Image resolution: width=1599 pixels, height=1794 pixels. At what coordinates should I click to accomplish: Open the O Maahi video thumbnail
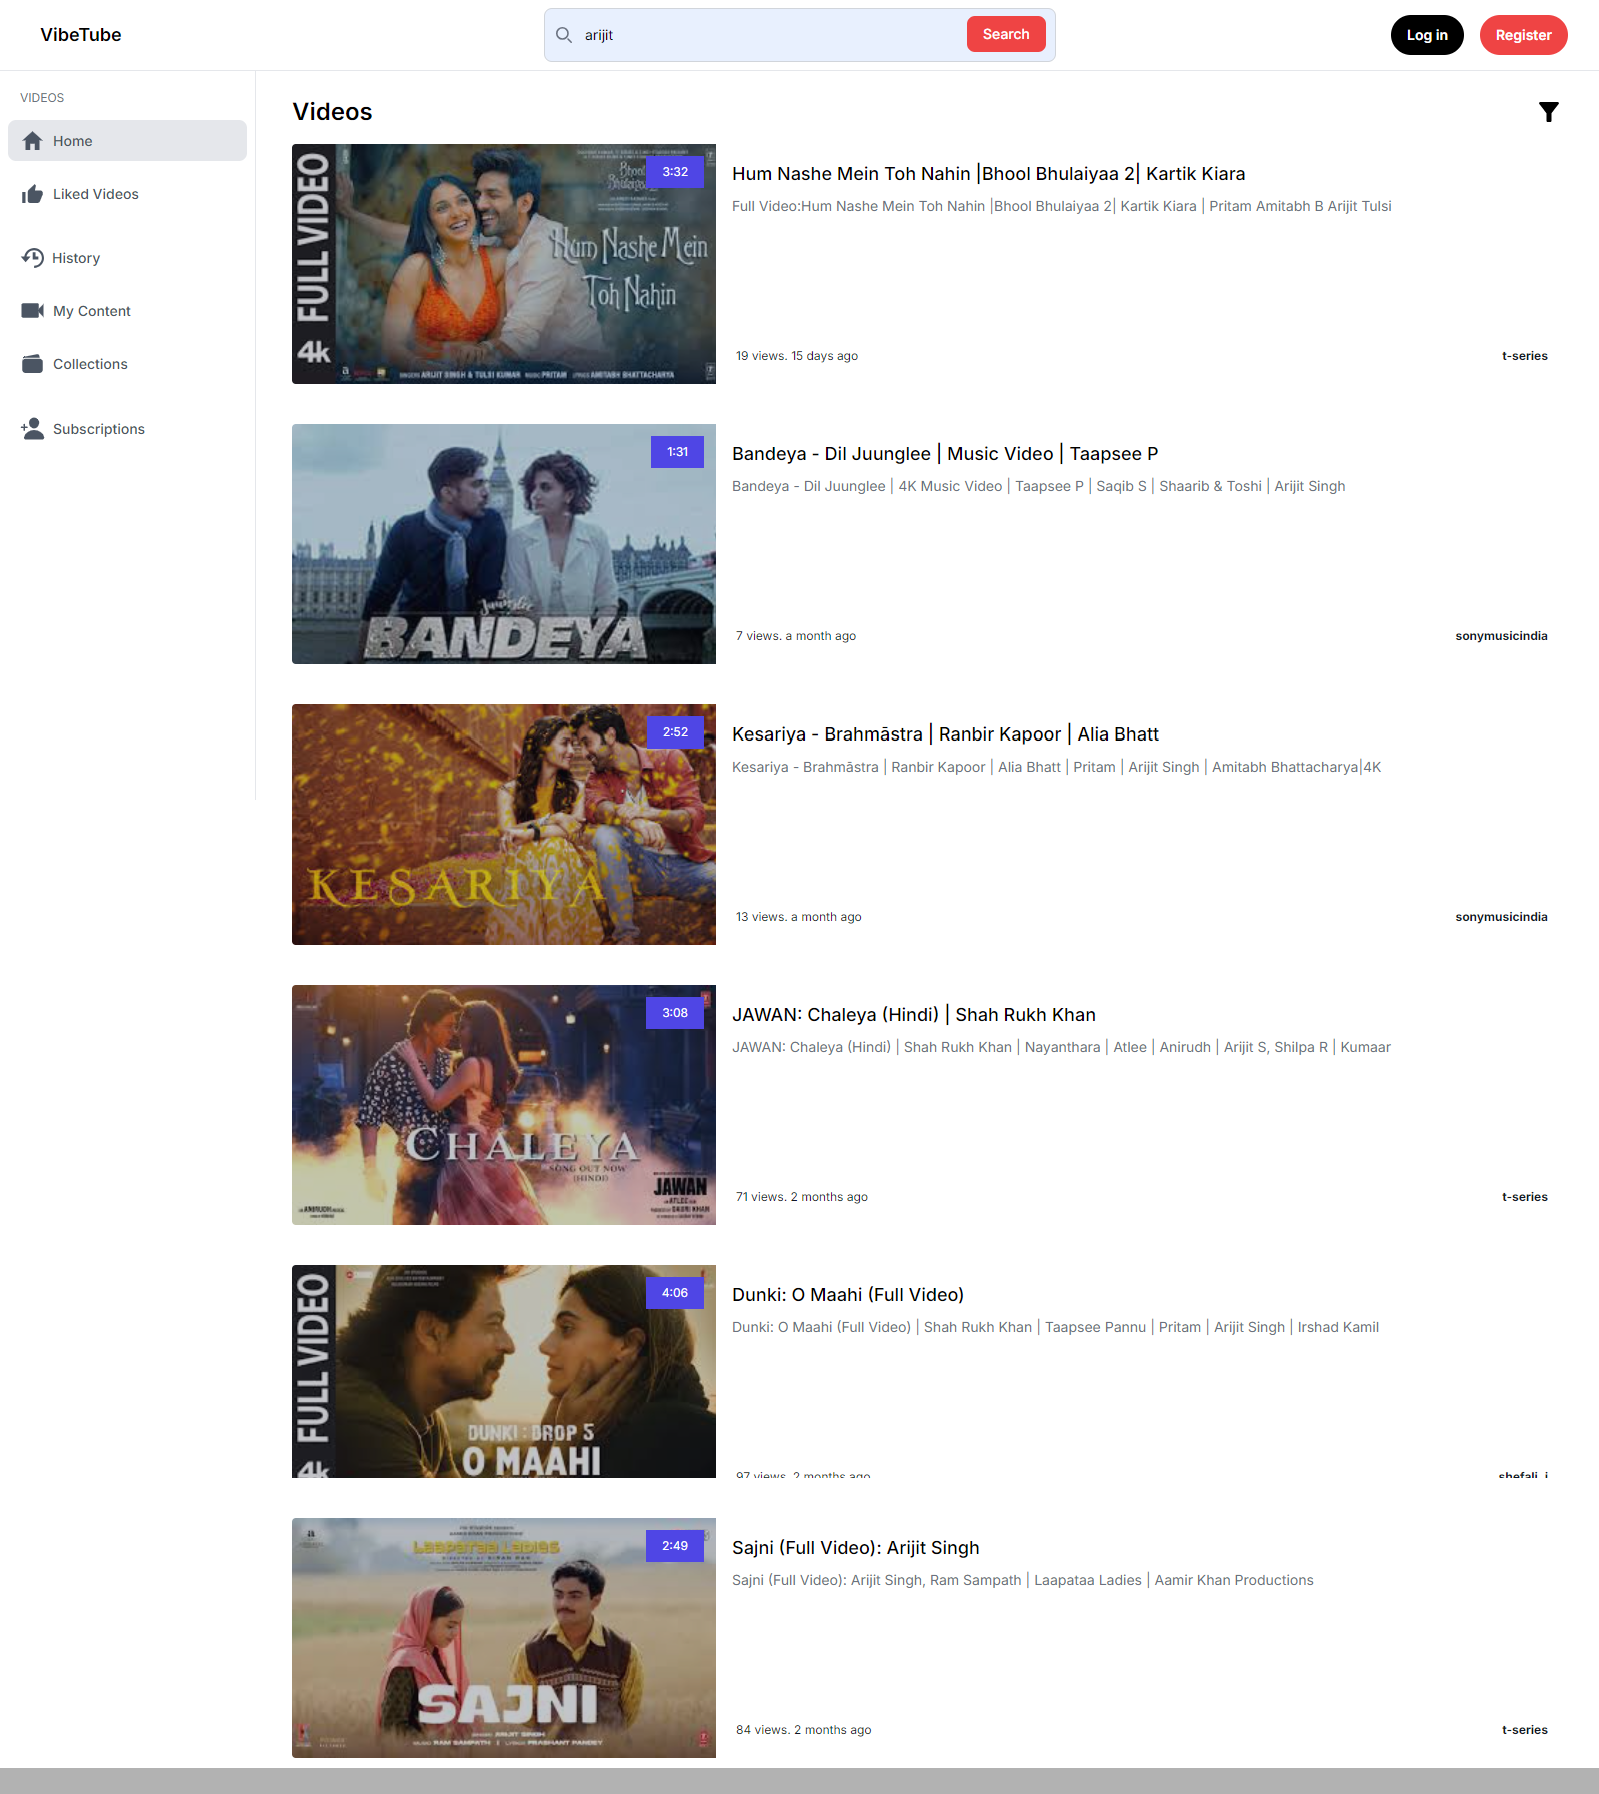point(504,1371)
